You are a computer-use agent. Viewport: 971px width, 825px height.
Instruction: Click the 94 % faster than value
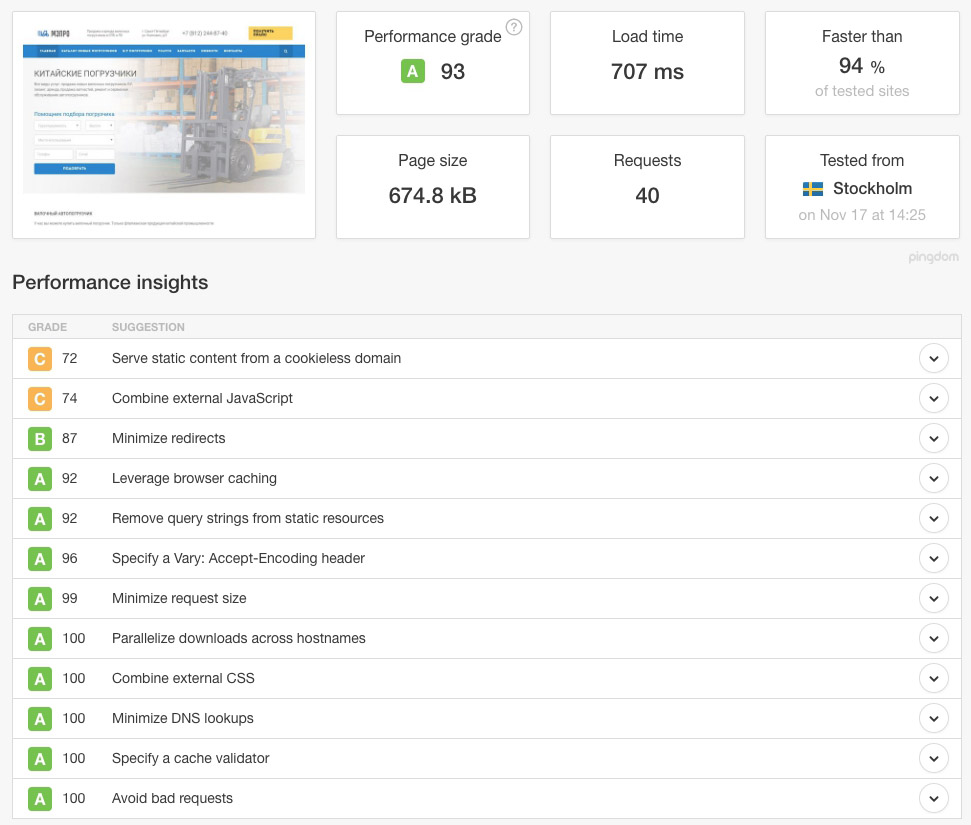tap(861, 66)
